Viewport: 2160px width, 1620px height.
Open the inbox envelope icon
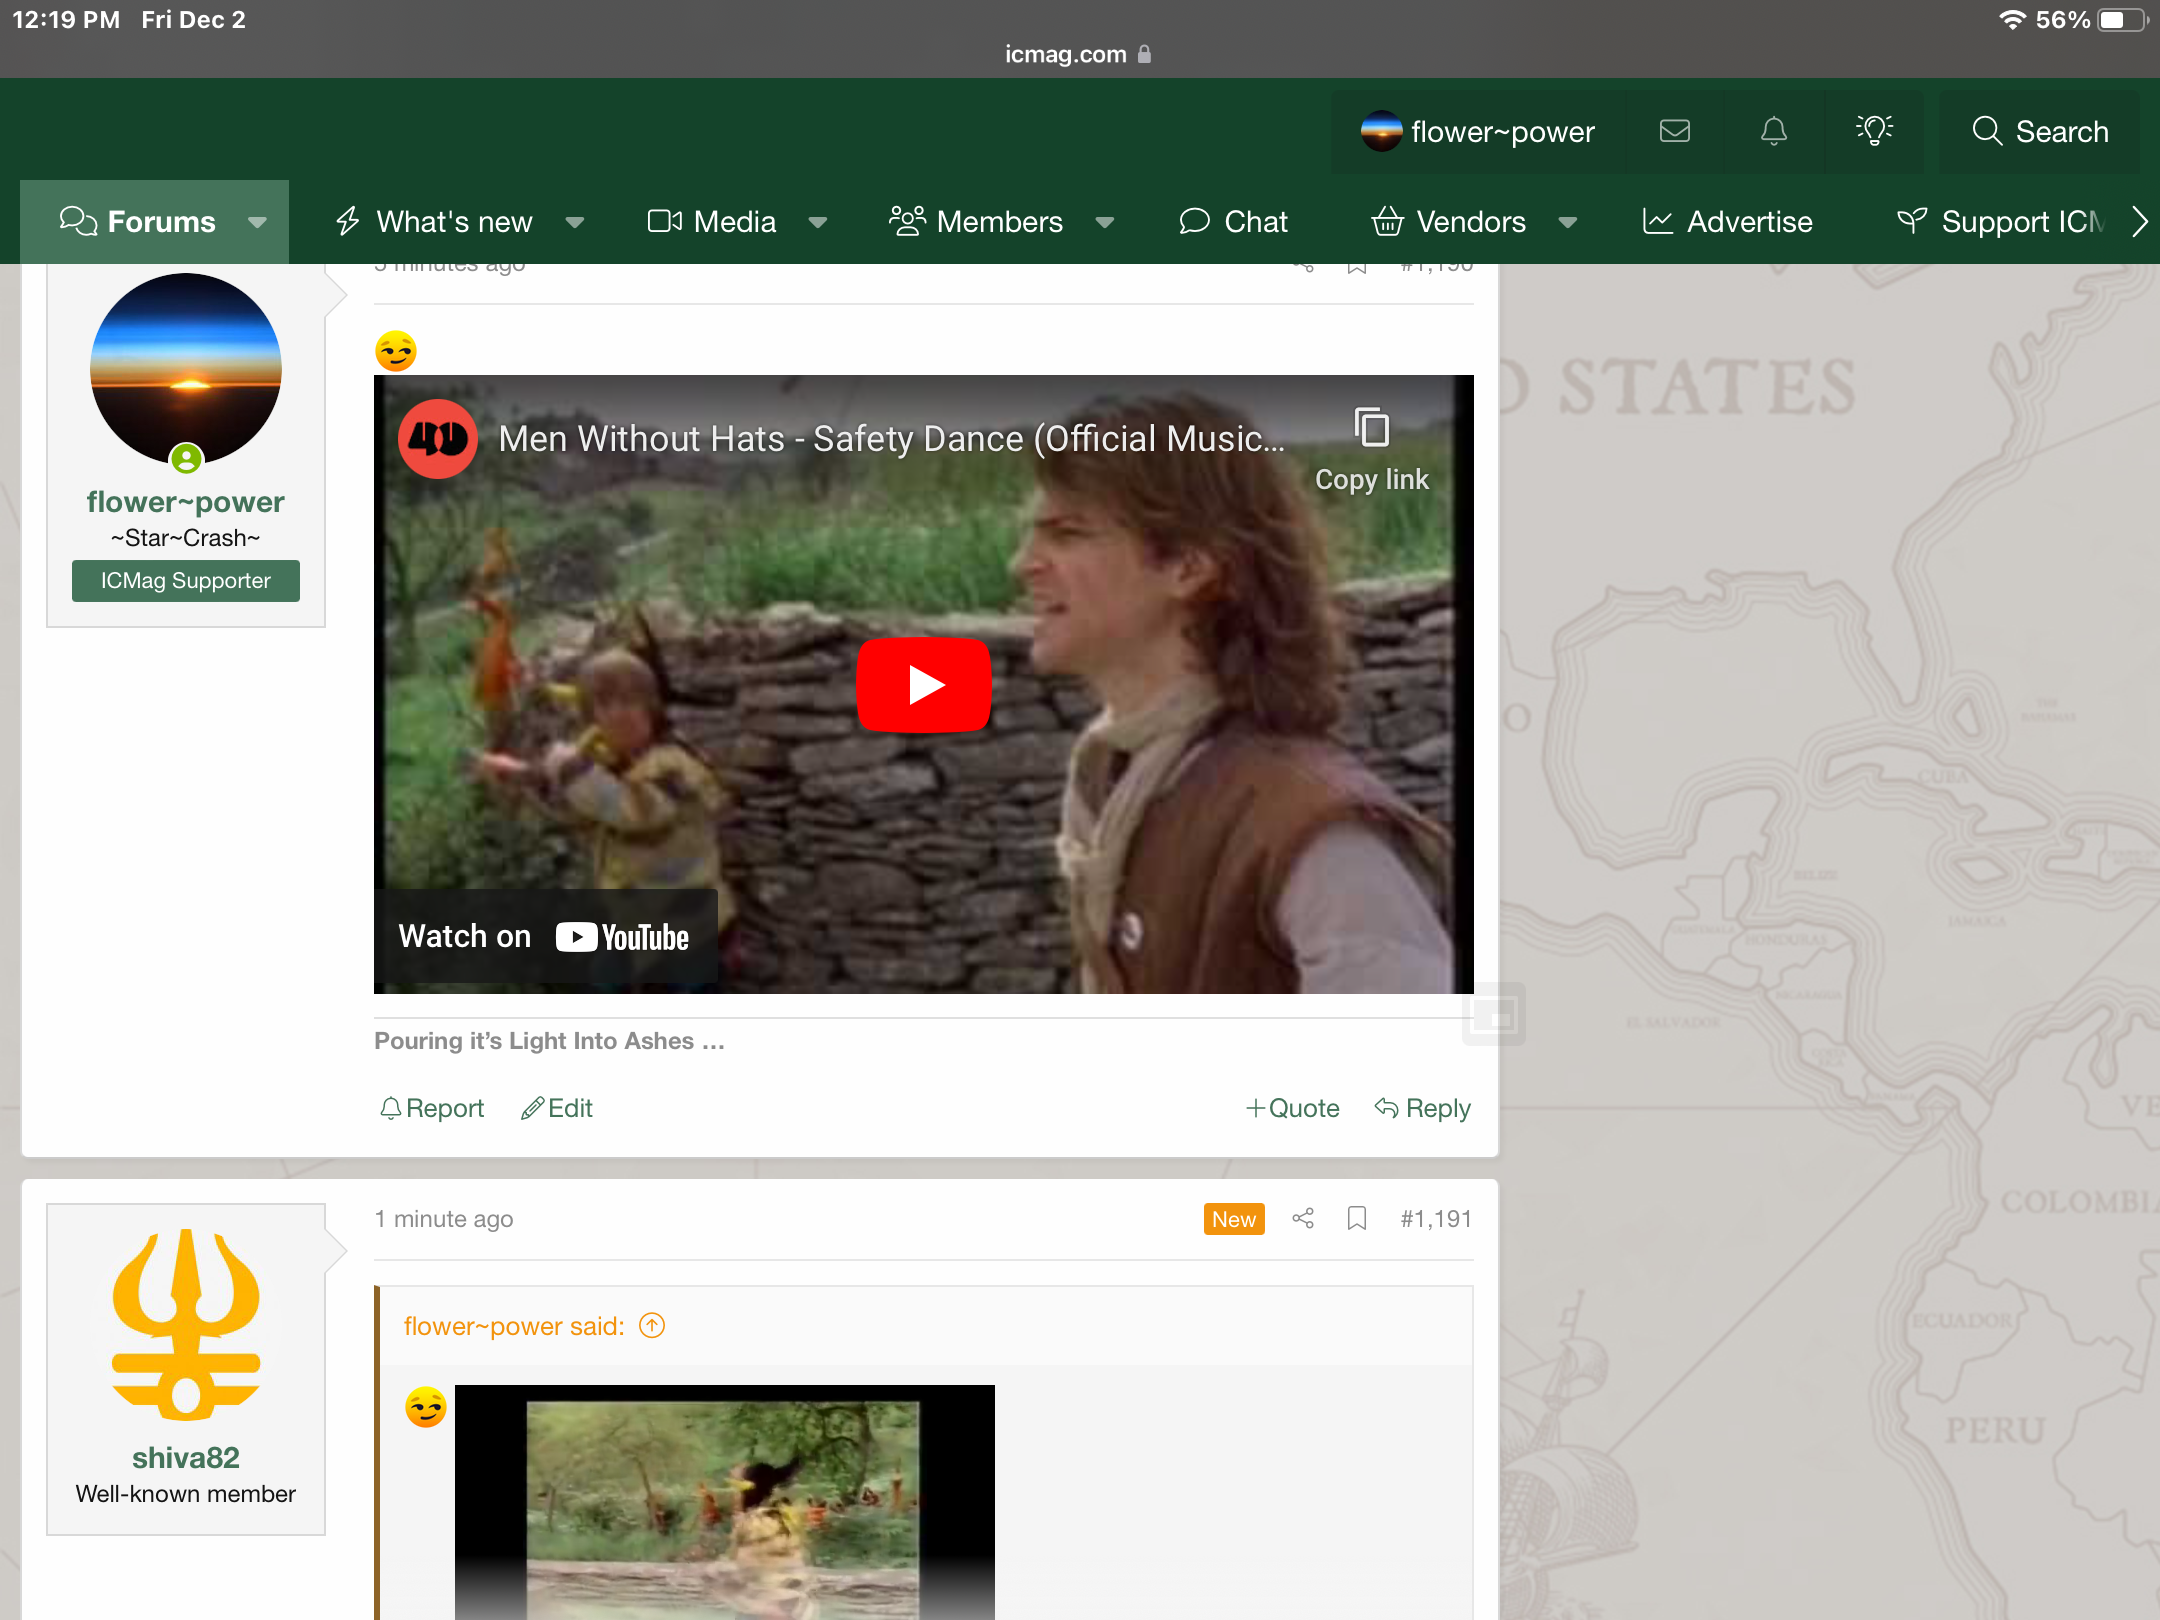[1675, 131]
